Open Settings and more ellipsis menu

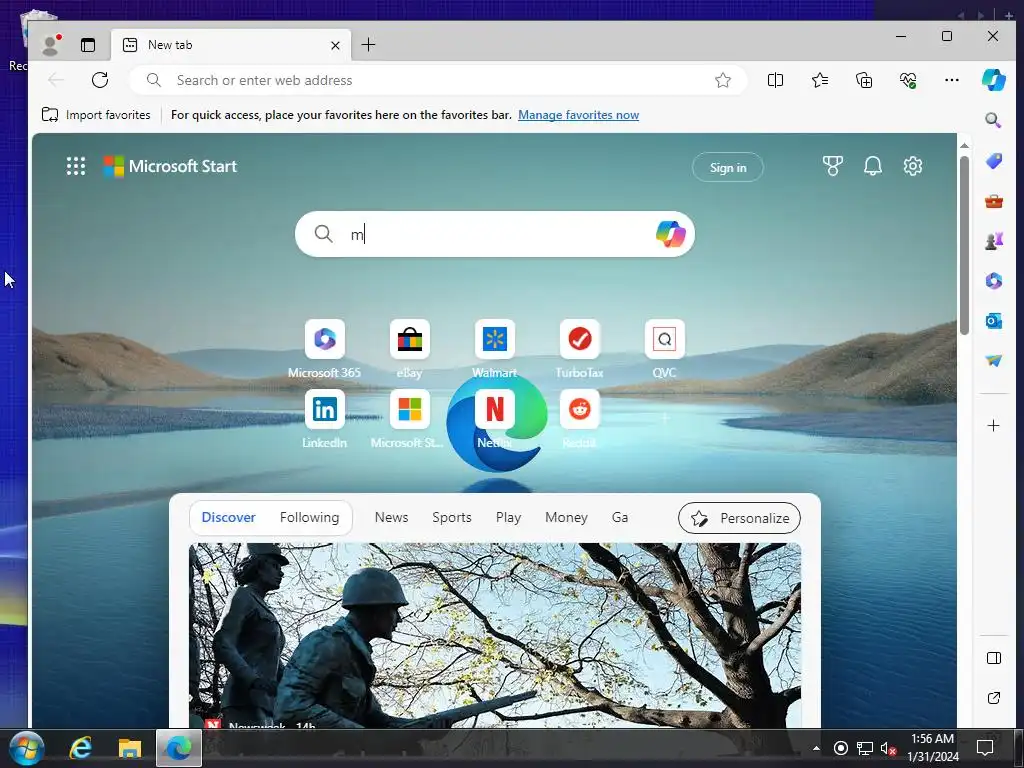952,80
